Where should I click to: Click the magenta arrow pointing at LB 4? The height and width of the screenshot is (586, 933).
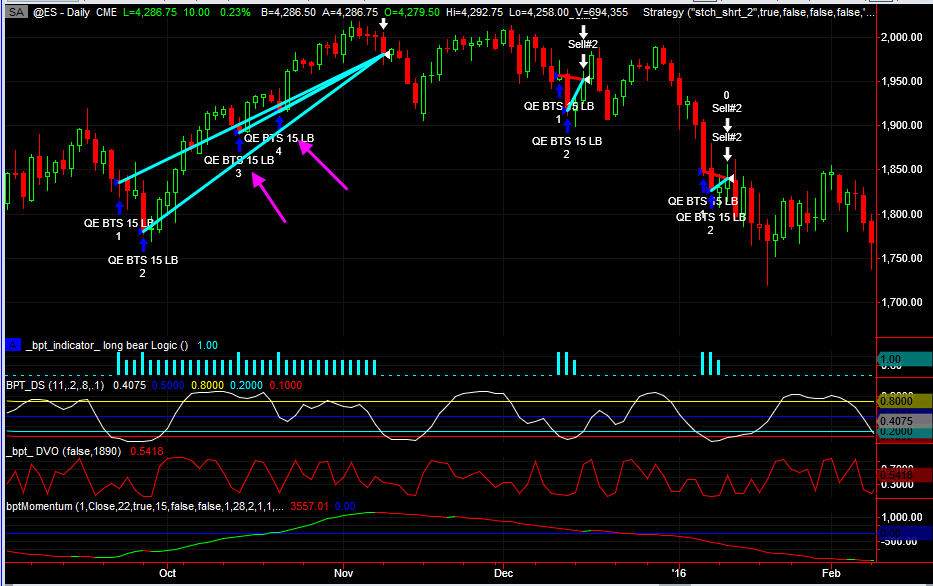[323, 166]
